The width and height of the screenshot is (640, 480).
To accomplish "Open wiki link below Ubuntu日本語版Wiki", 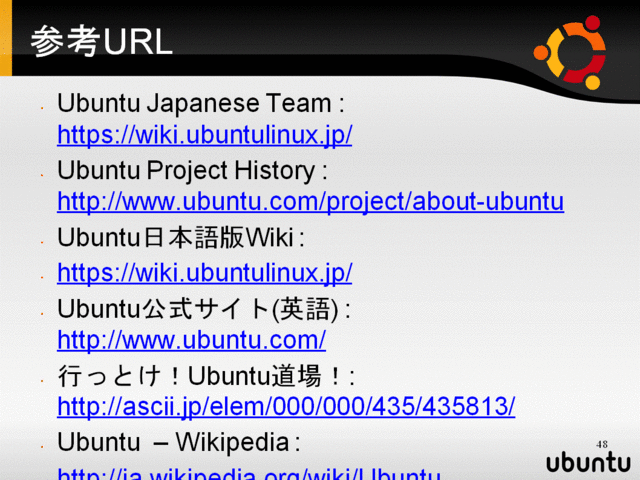I will tap(204, 273).
